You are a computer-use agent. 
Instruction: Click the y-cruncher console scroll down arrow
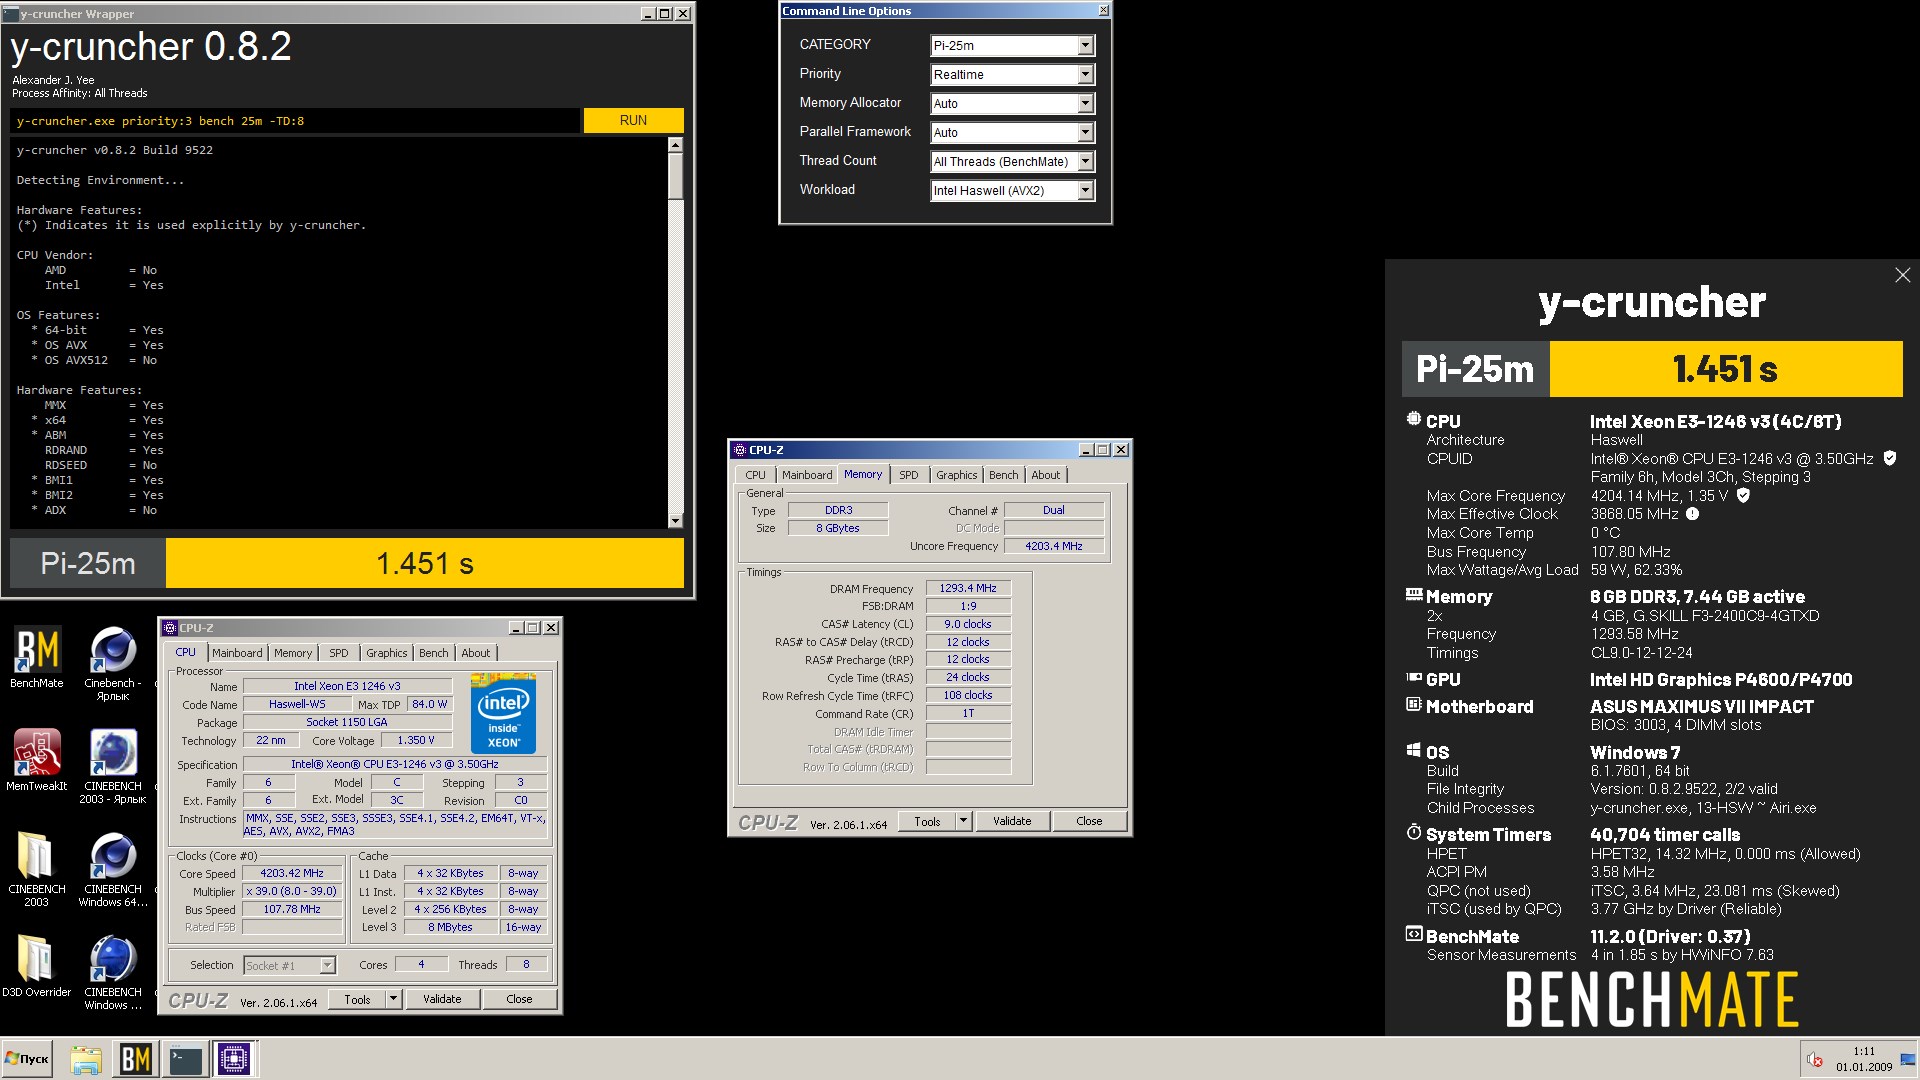pyautogui.click(x=675, y=520)
